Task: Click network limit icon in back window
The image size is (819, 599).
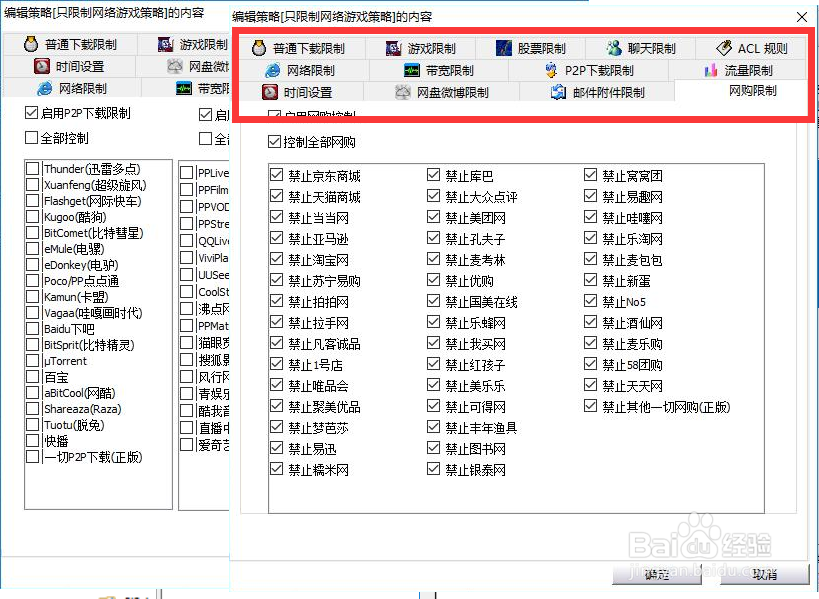Action: pyautogui.click(x=45, y=88)
